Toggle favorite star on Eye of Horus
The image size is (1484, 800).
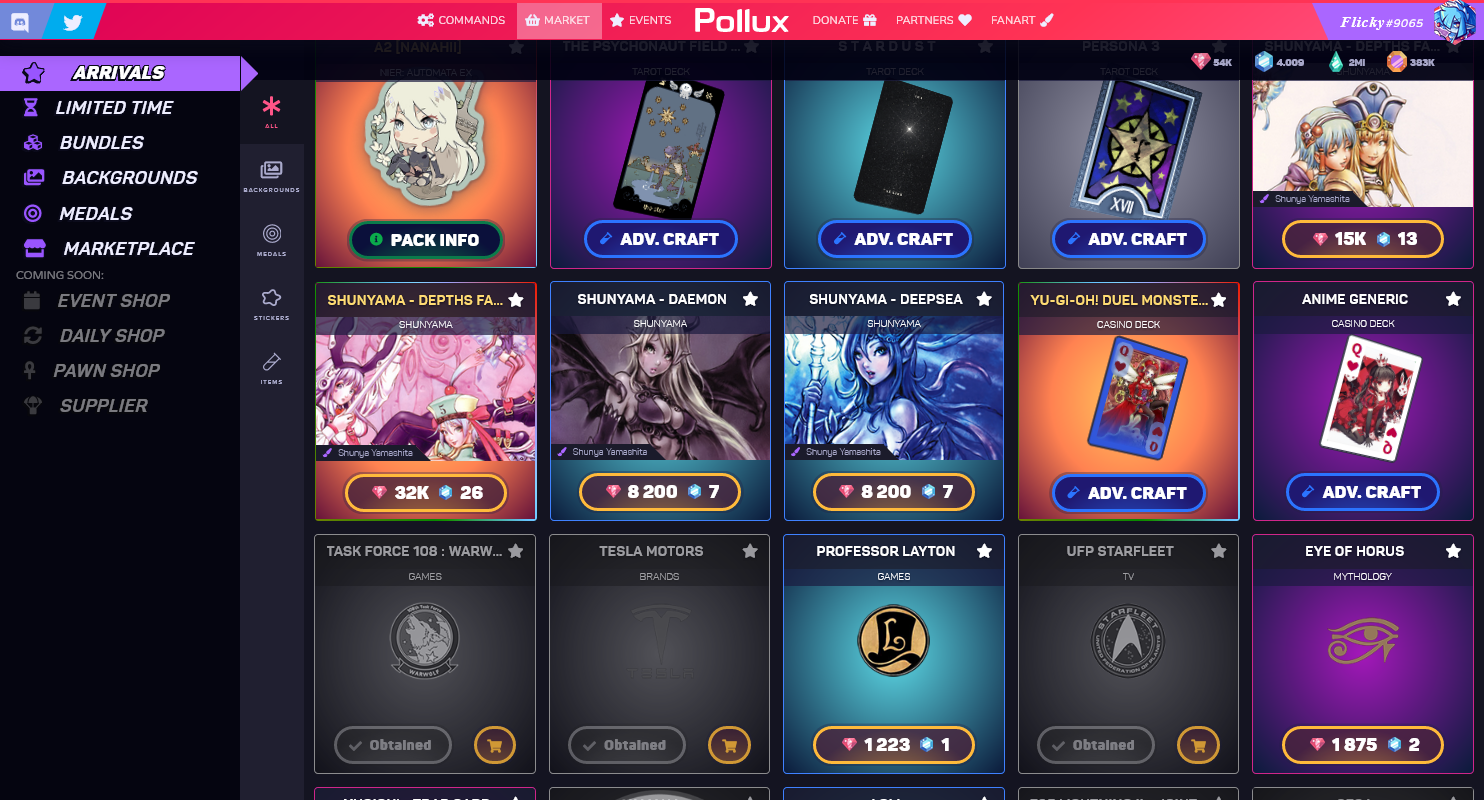click(x=1453, y=551)
